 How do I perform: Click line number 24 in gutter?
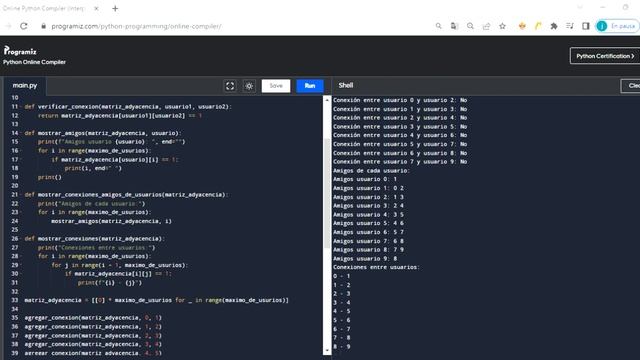(15, 221)
